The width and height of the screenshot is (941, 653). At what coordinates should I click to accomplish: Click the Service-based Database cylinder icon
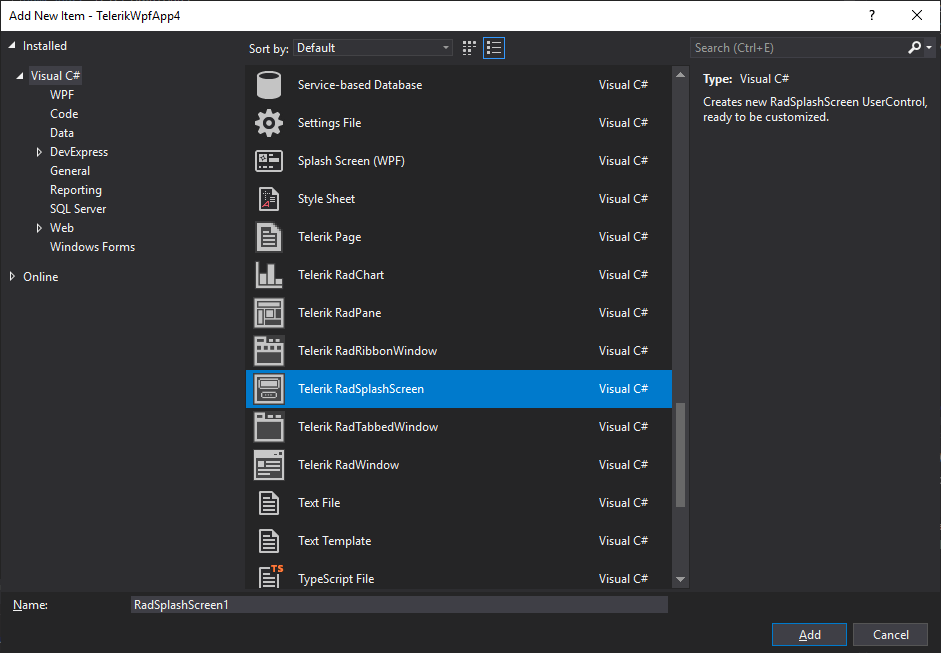(x=268, y=84)
